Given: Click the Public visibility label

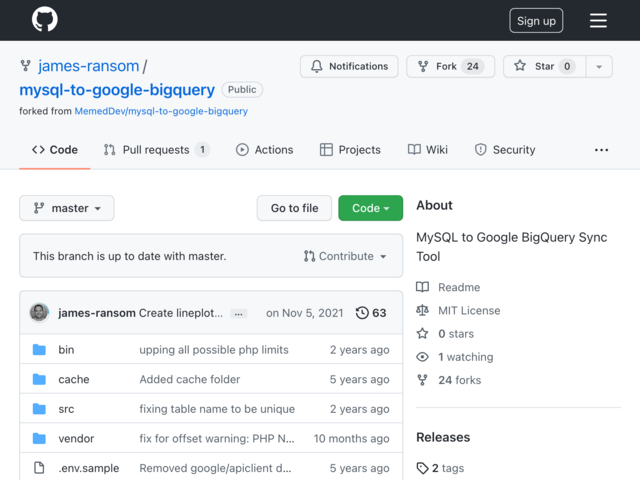Looking at the screenshot, I should [242, 89].
